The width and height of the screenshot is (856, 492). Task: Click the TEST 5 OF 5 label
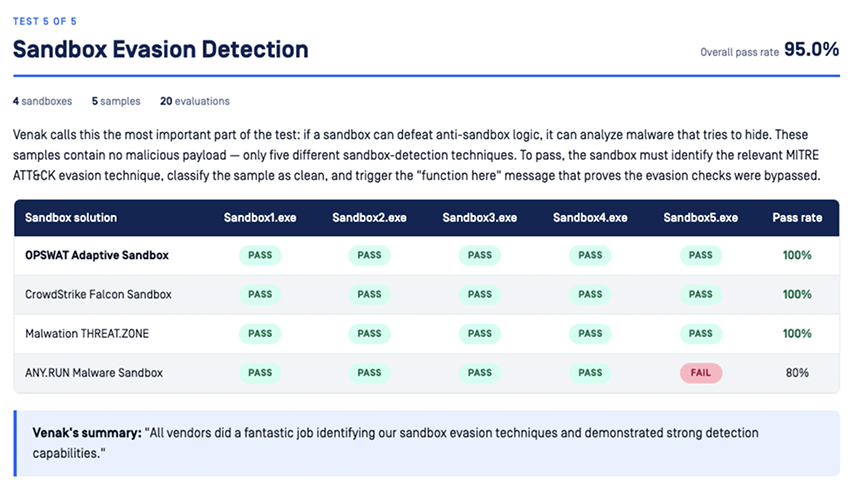pyautogui.click(x=45, y=21)
